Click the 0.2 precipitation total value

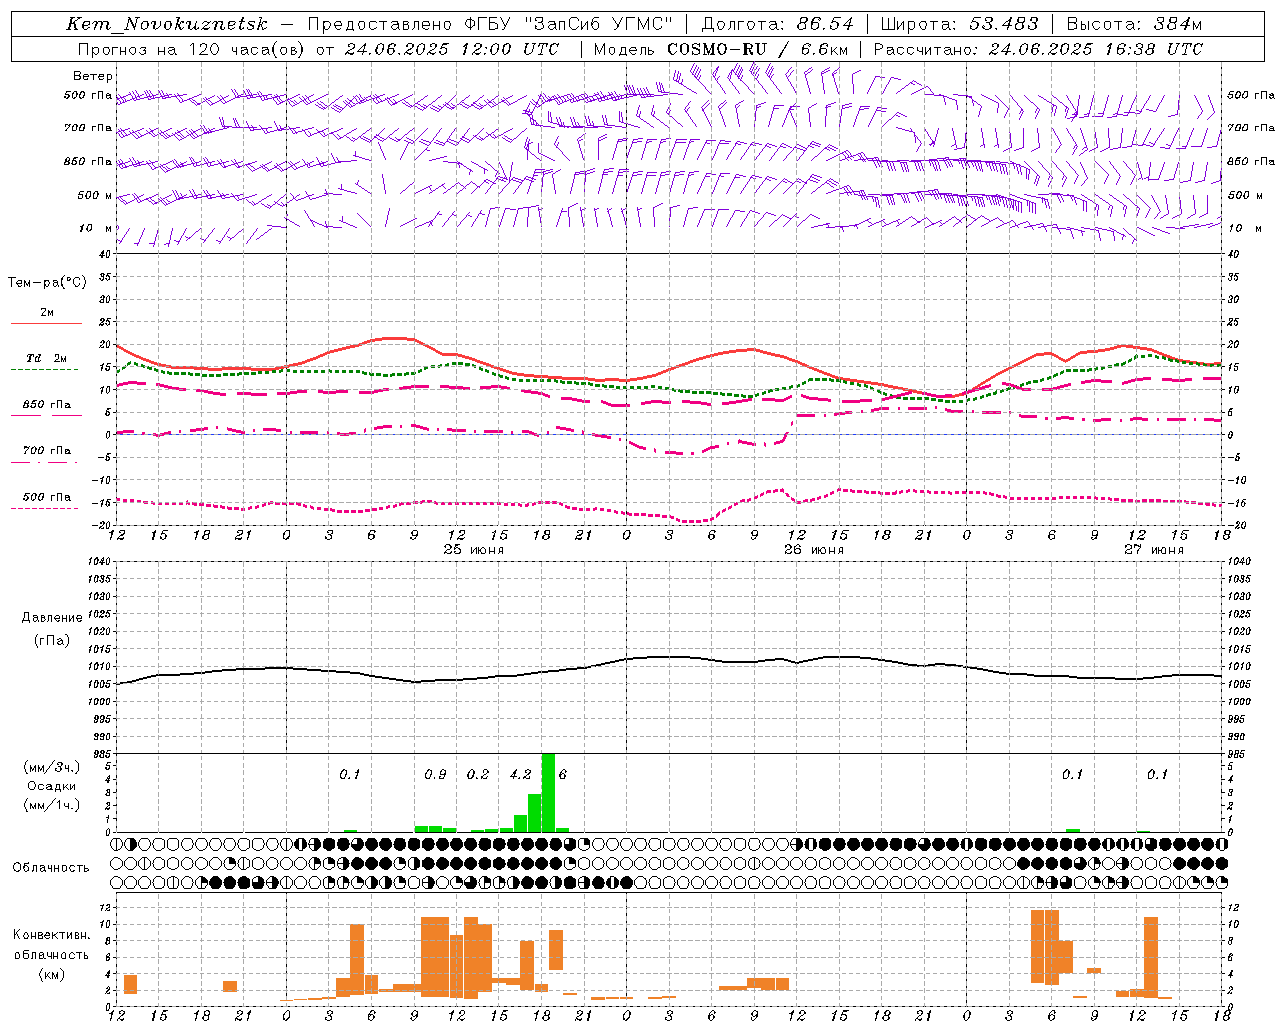click(478, 775)
